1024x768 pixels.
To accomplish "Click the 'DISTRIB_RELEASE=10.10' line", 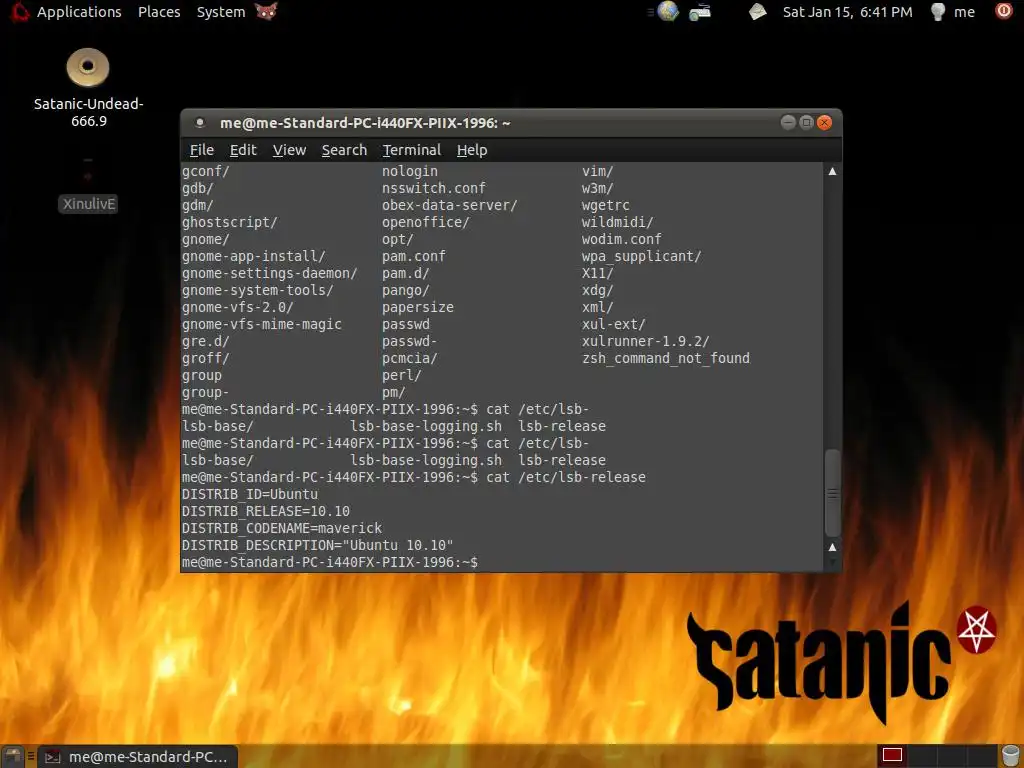I will pos(266,511).
